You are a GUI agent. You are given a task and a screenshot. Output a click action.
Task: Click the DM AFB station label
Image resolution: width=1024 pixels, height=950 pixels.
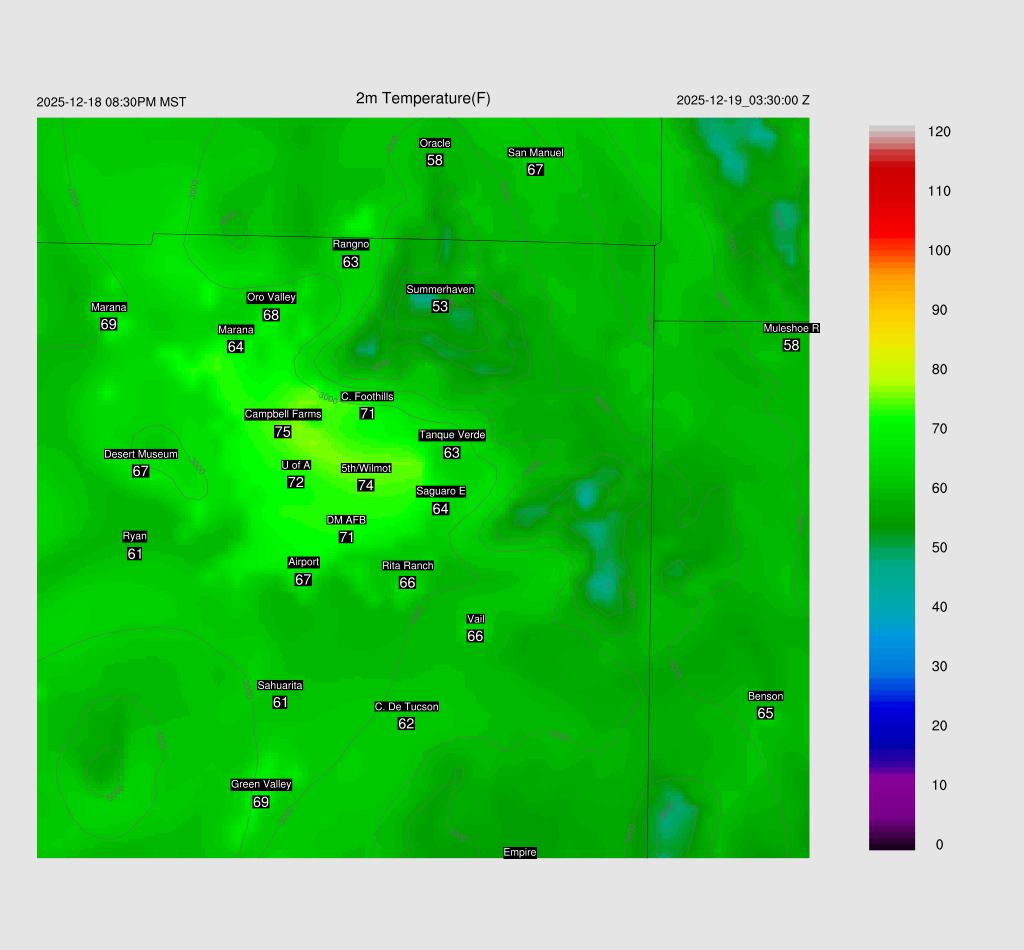tap(346, 520)
